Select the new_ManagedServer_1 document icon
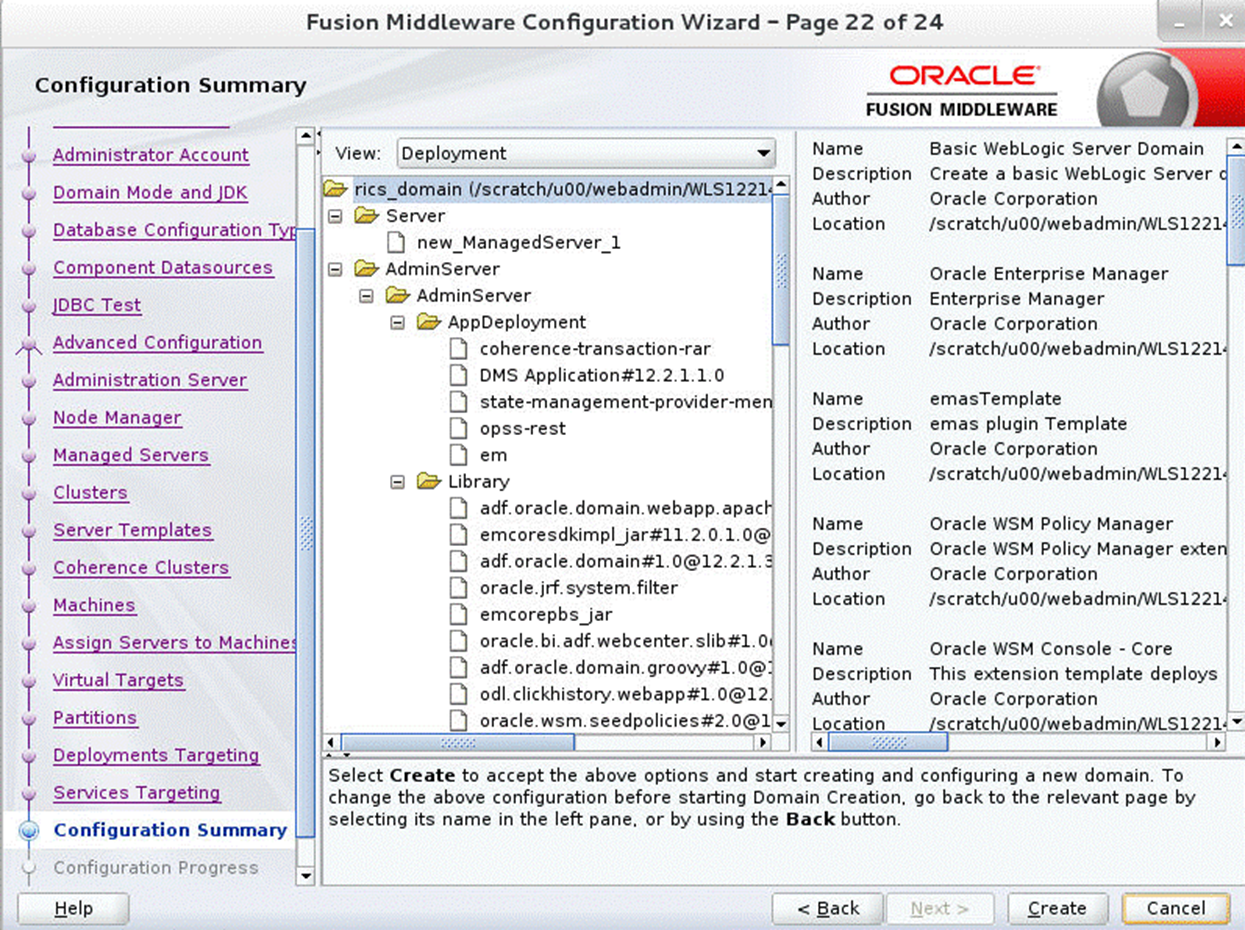 [x=398, y=242]
